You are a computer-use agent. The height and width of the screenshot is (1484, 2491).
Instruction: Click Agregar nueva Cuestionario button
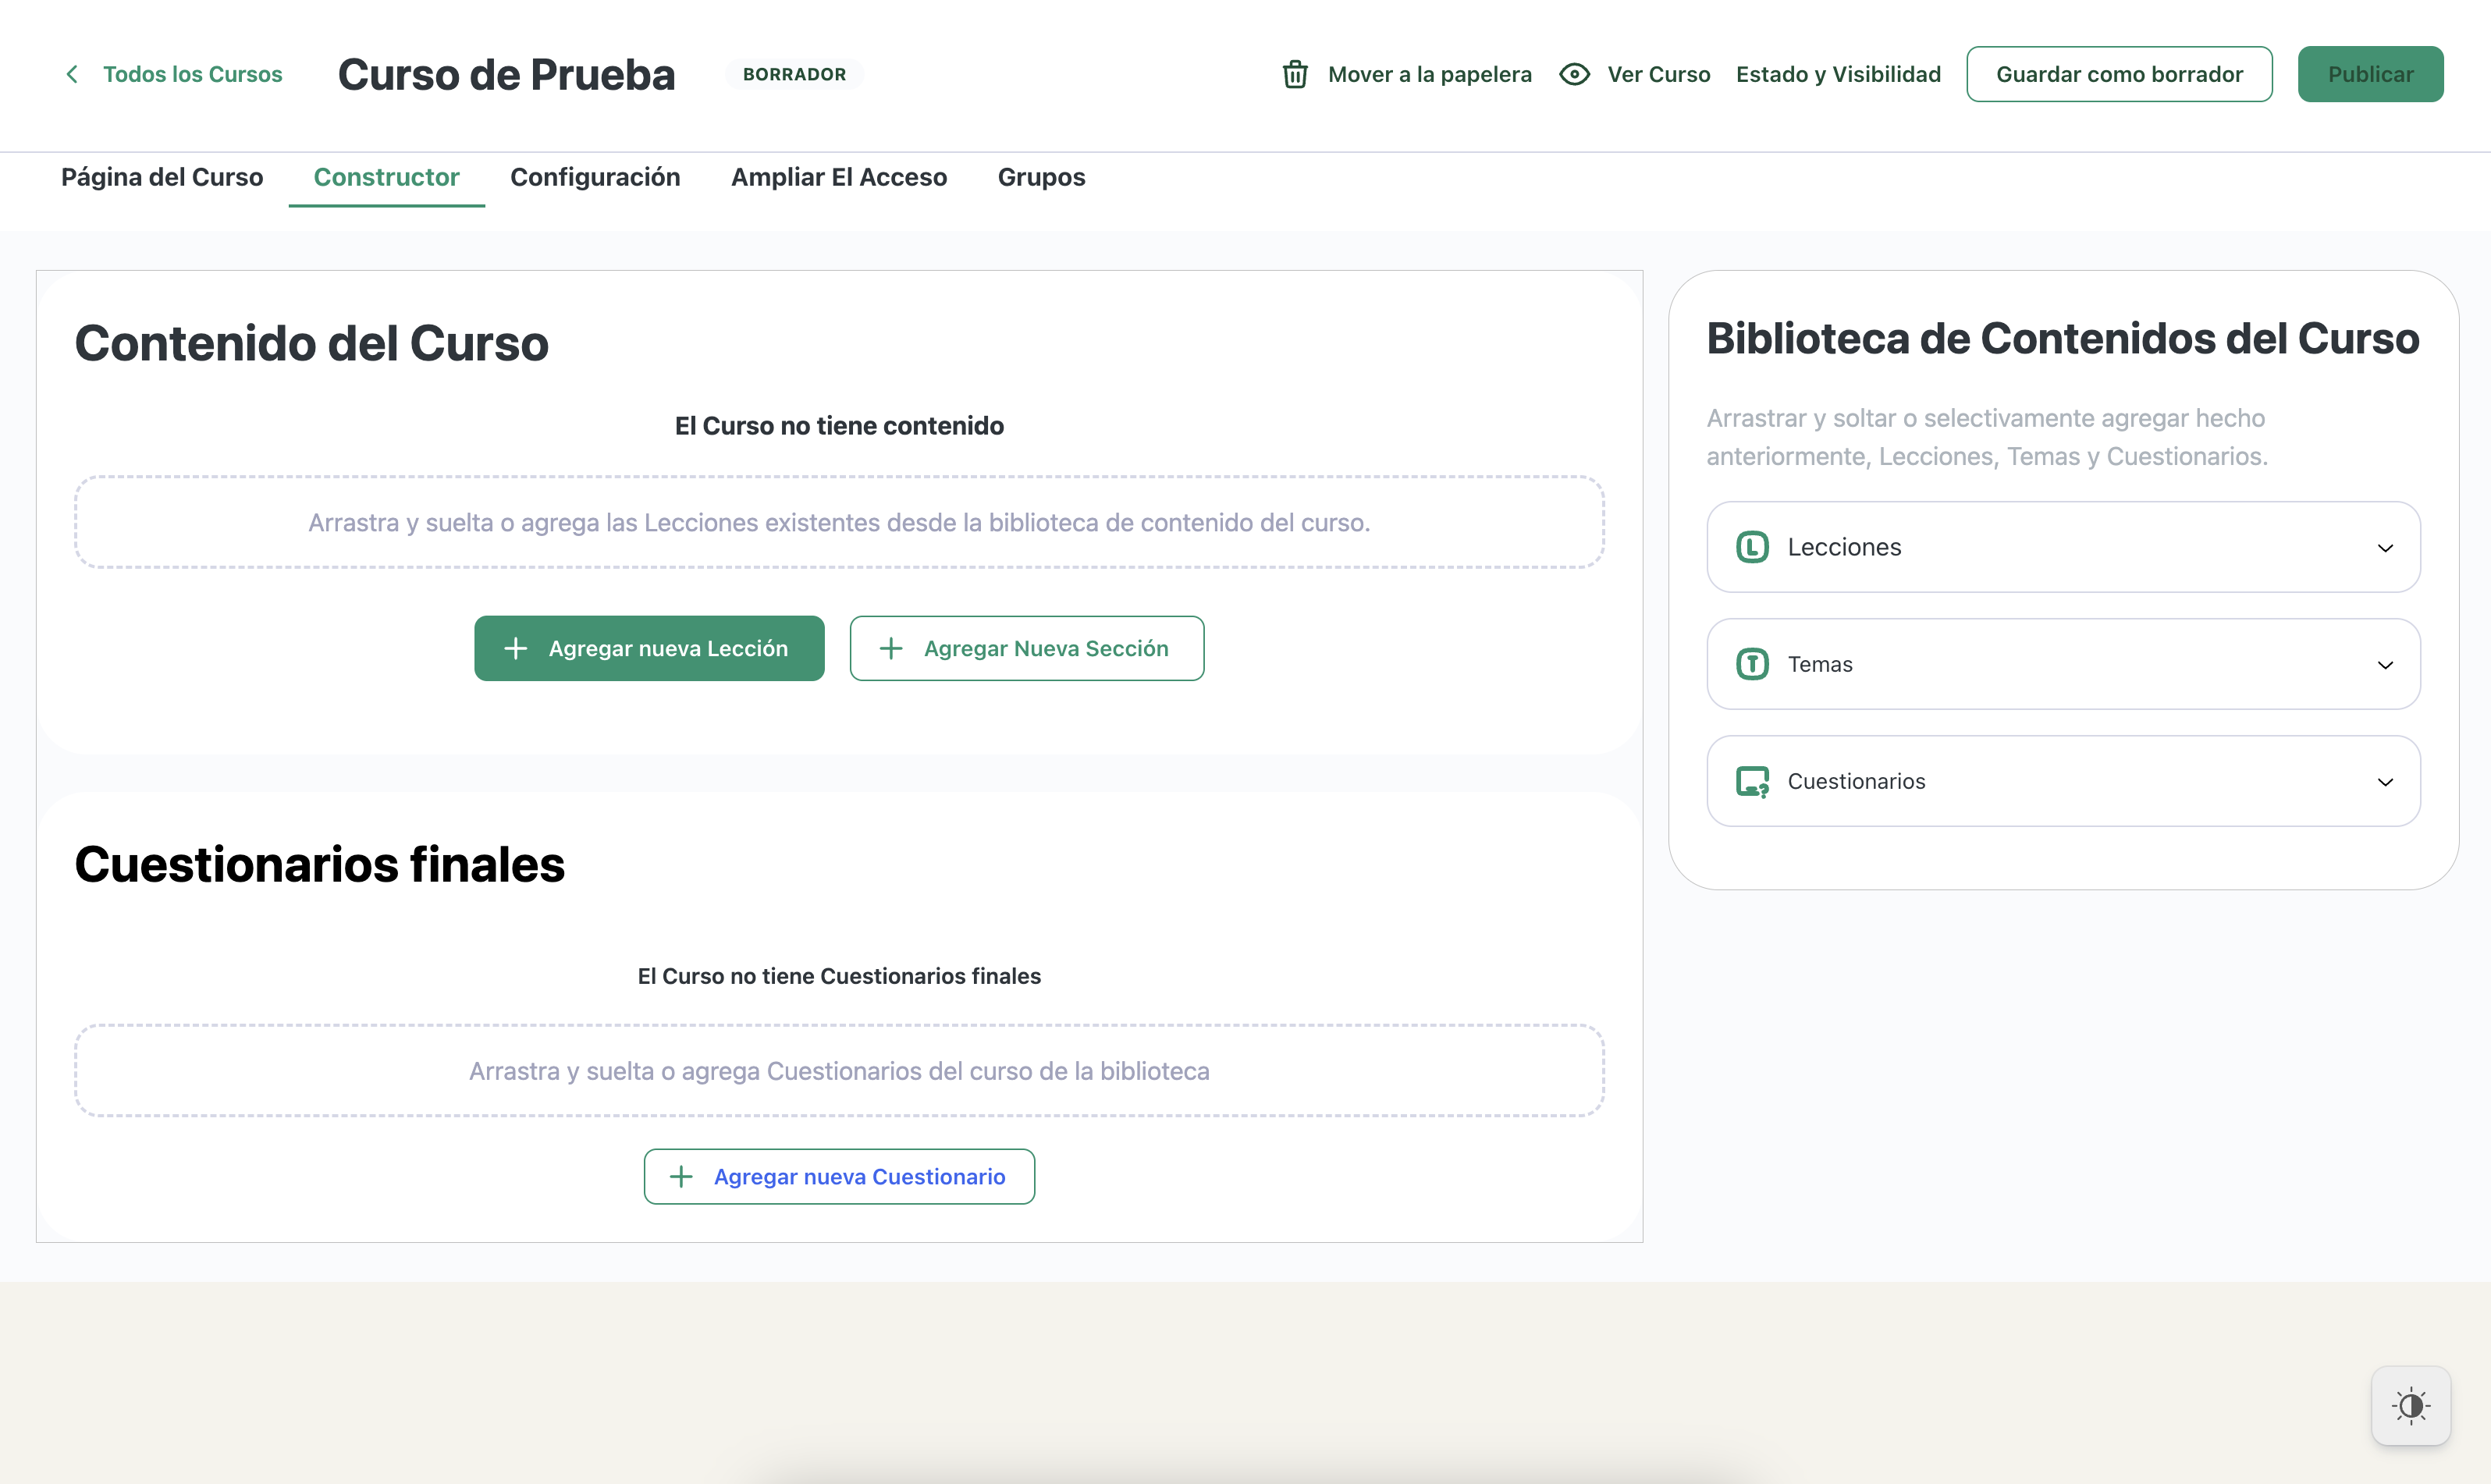pos(839,1176)
